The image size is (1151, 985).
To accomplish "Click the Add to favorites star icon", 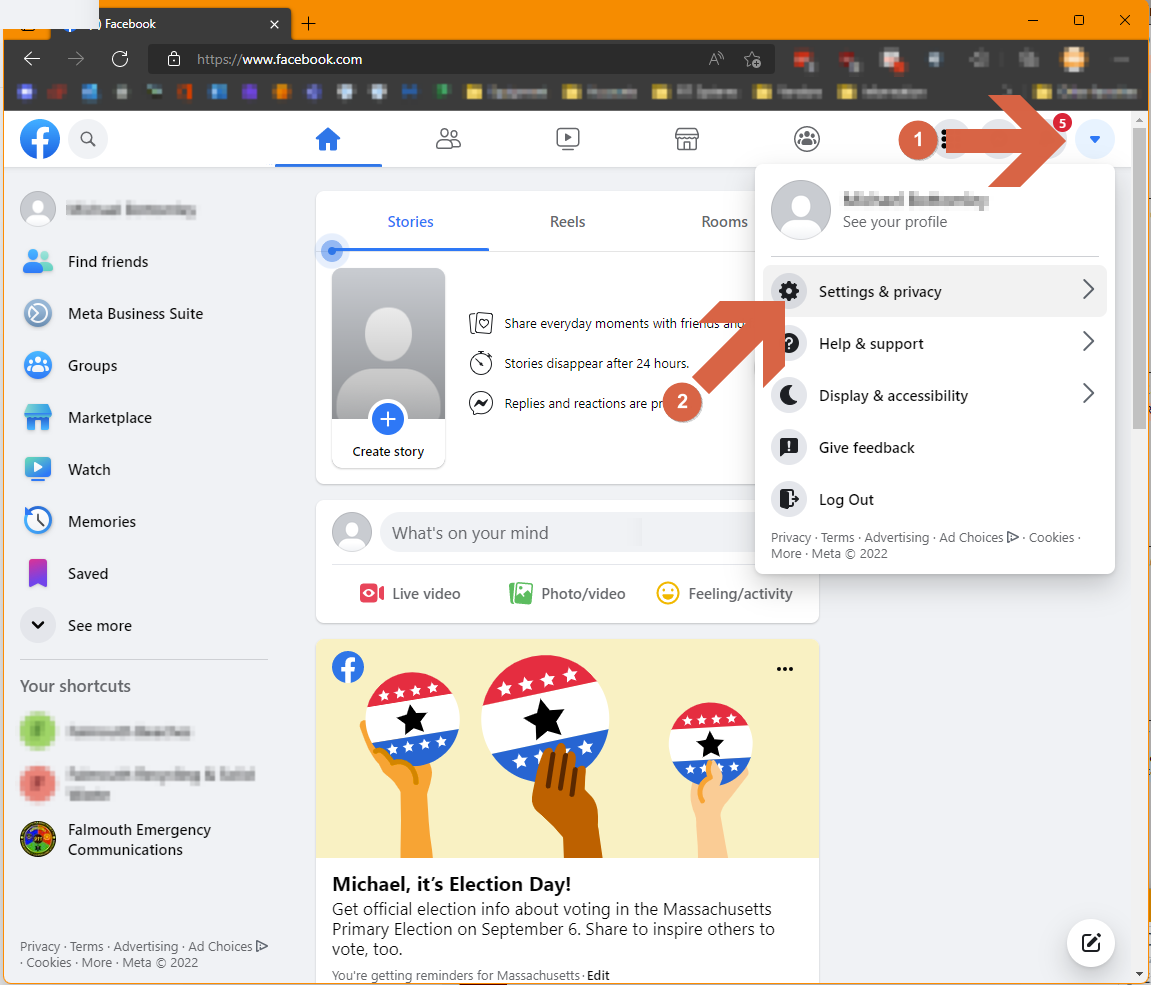I will coord(752,59).
